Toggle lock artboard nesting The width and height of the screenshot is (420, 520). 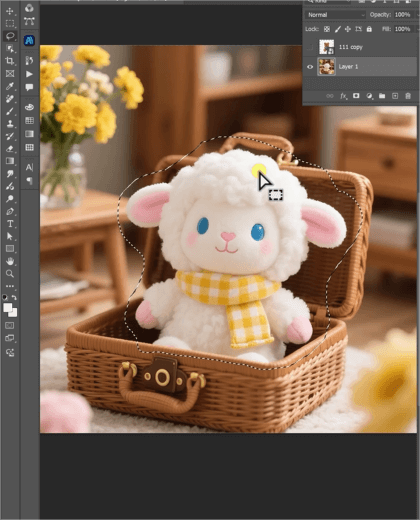[x=358, y=29]
